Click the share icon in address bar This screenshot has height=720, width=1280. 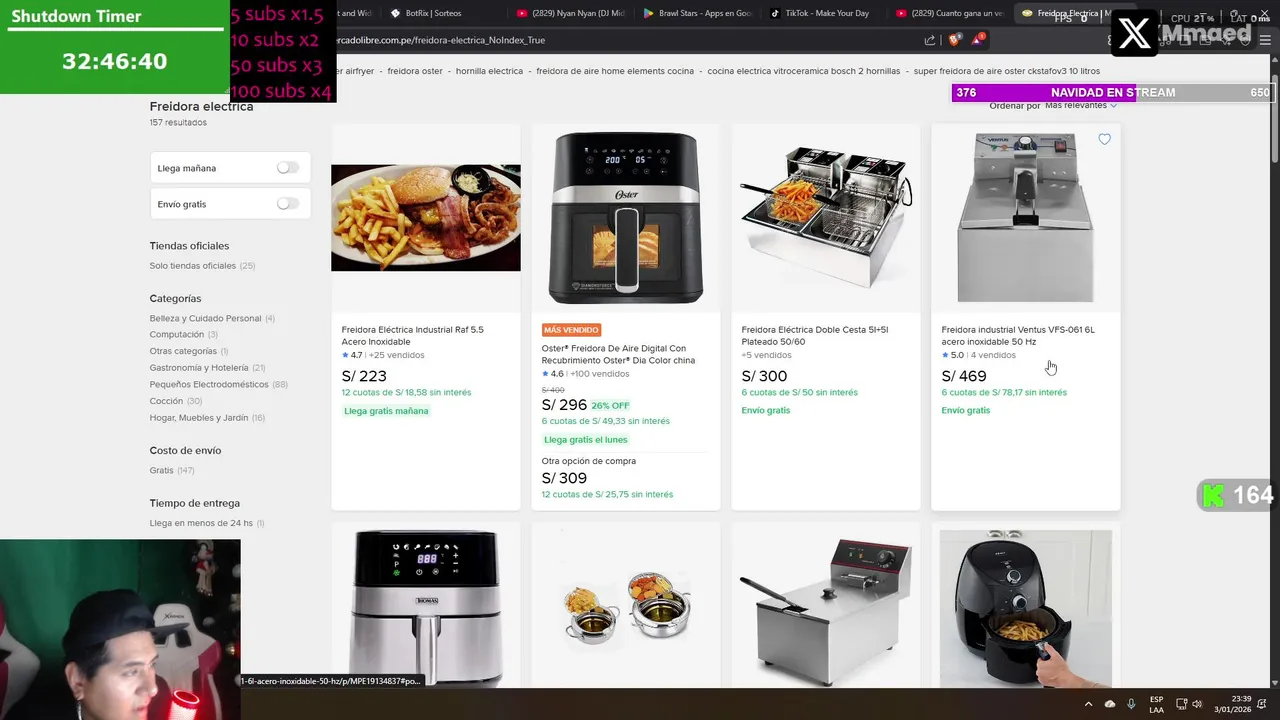click(x=930, y=40)
